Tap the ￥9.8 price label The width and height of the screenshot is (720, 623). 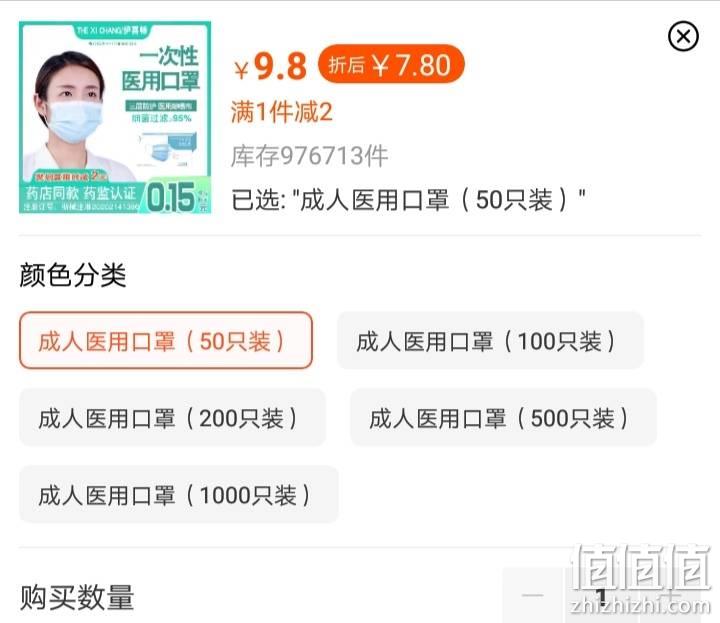pos(270,67)
